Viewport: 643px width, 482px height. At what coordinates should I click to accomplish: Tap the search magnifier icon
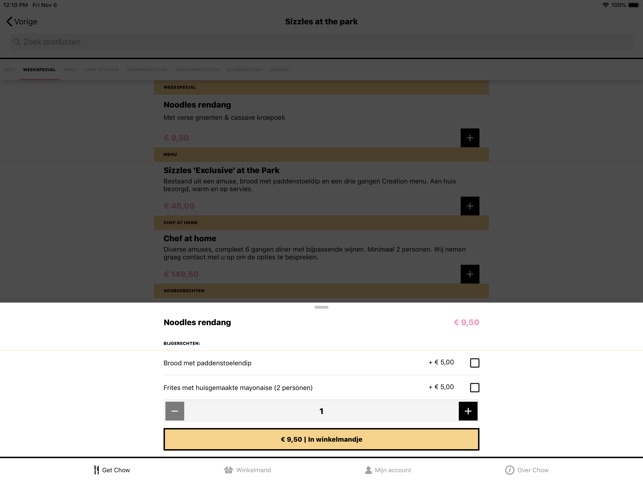pyautogui.click(x=16, y=42)
